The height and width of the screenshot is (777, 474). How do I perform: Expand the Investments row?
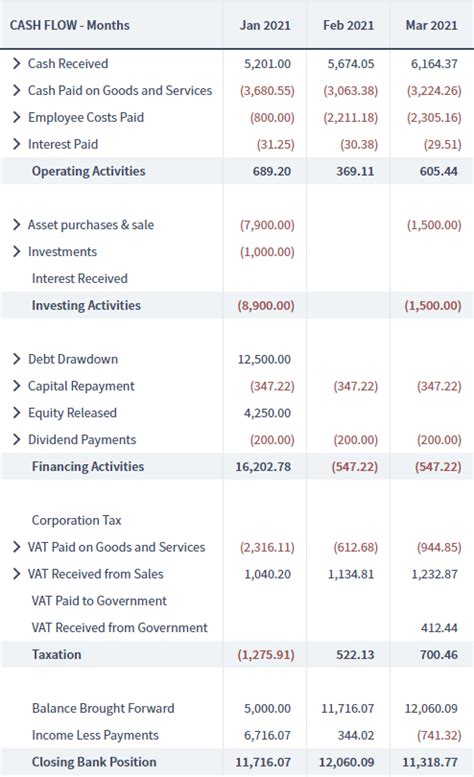tap(16, 251)
